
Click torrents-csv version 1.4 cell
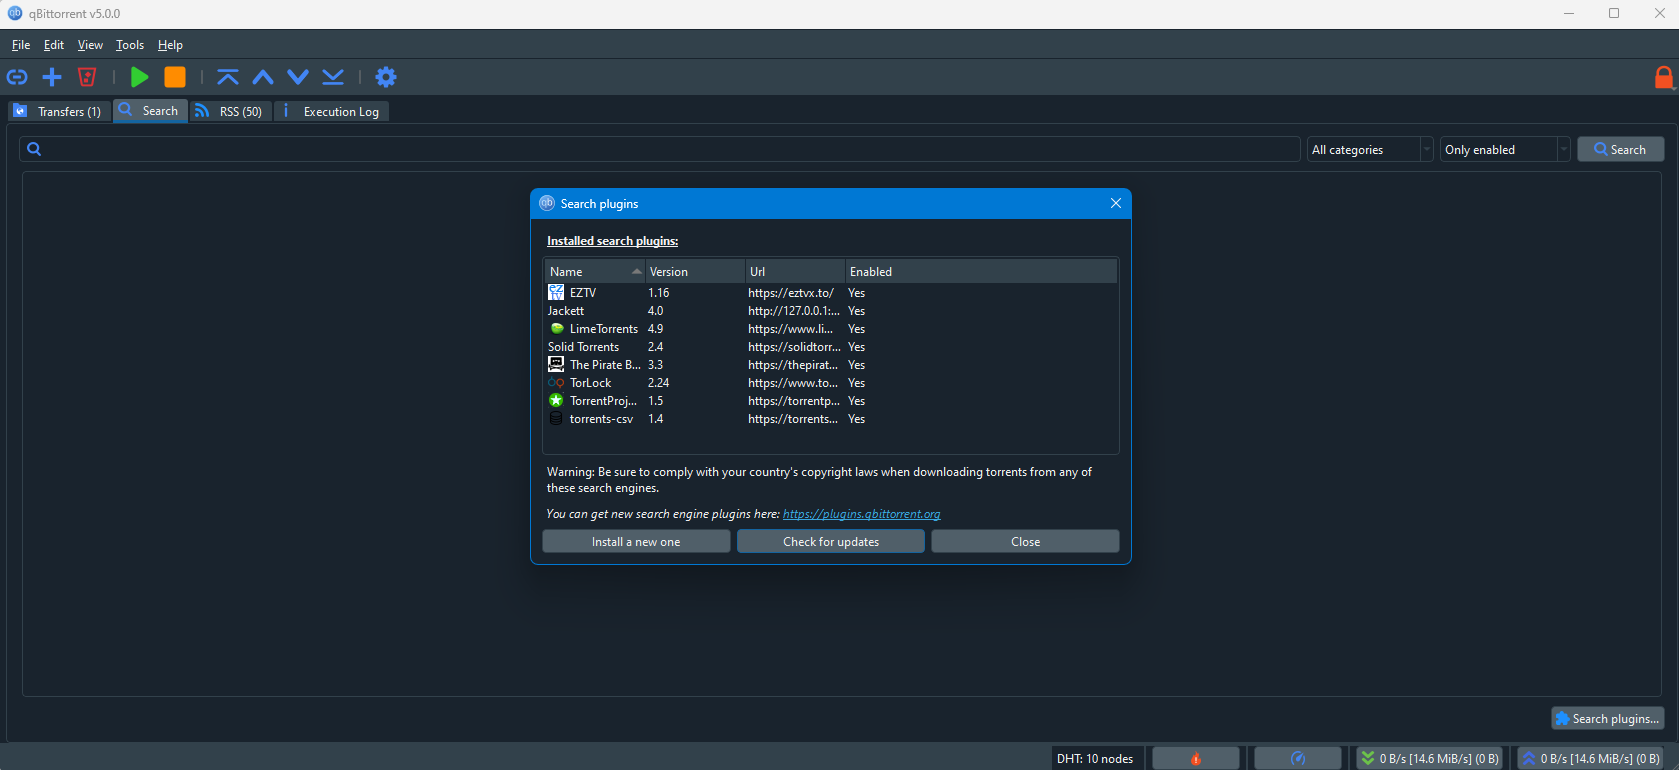point(656,418)
